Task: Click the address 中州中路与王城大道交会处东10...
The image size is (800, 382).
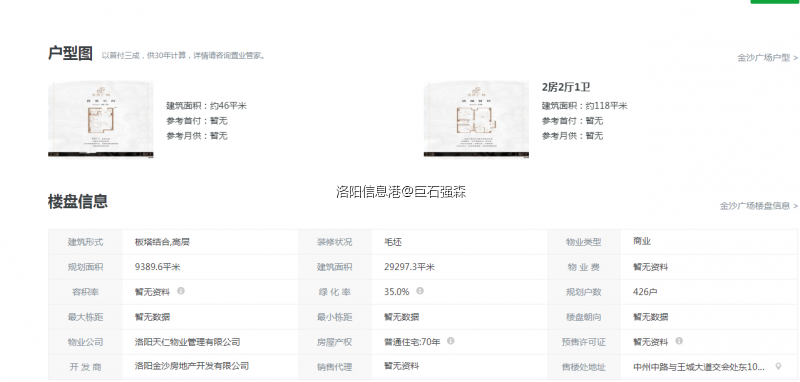Action: pos(699,366)
